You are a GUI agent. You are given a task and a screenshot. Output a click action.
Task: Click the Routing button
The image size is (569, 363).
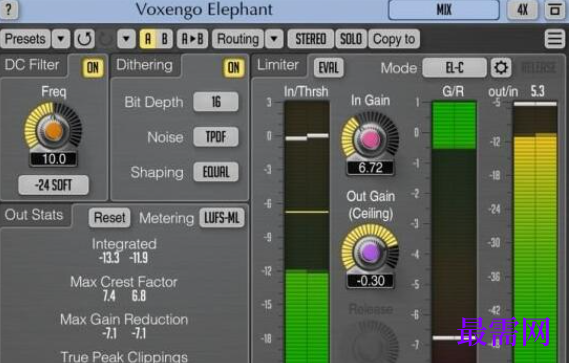point(238,39)
